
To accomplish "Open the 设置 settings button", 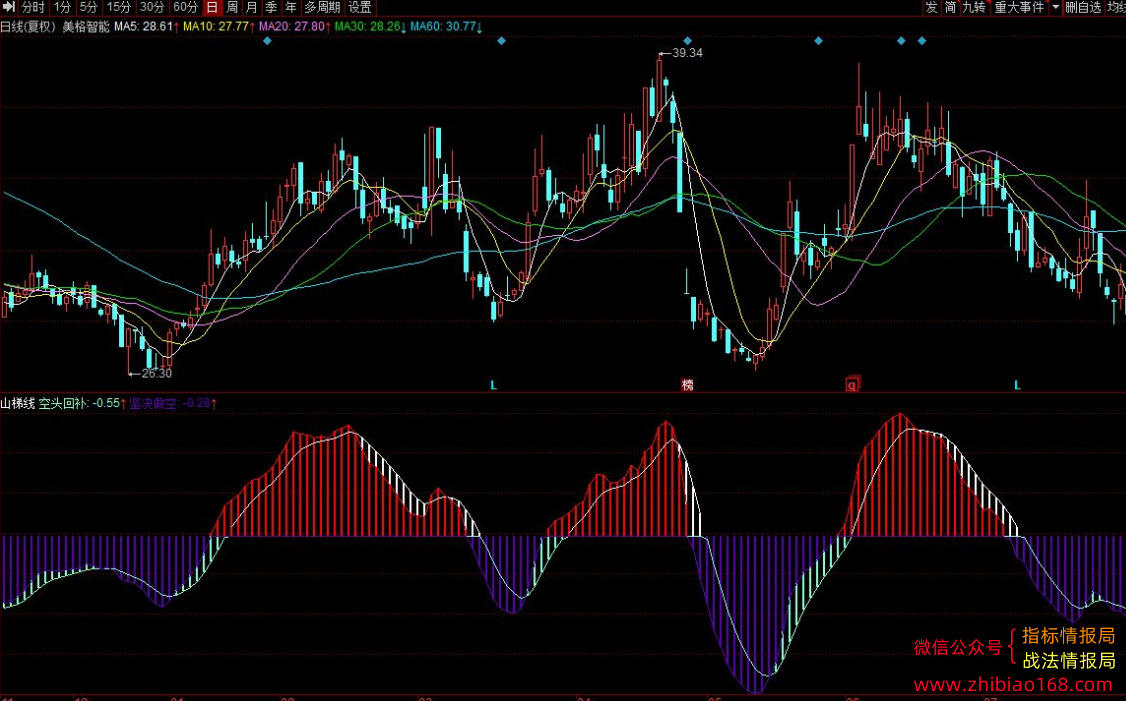I will [x=360, y=7].
